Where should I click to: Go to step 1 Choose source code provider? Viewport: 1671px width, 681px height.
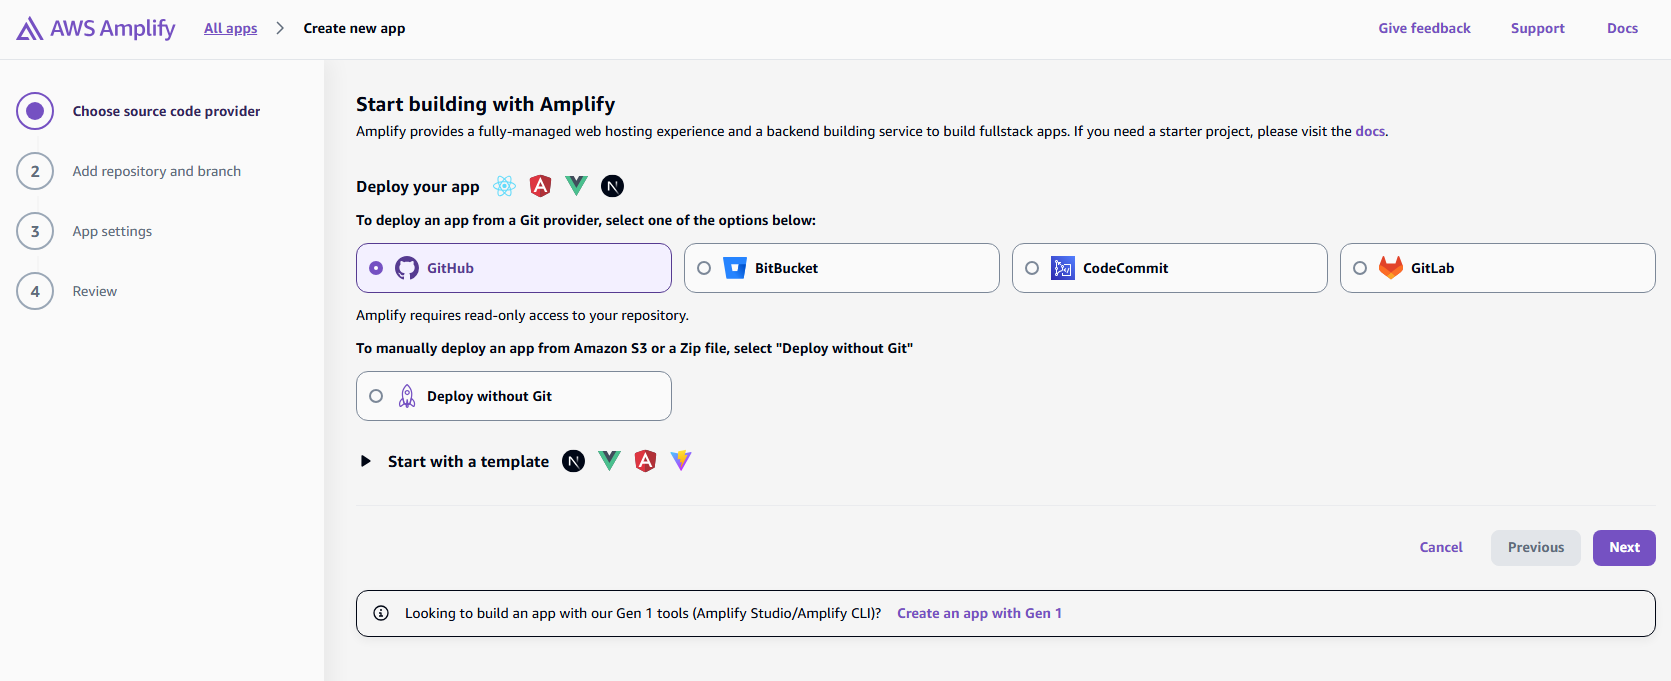pos(139,111)
